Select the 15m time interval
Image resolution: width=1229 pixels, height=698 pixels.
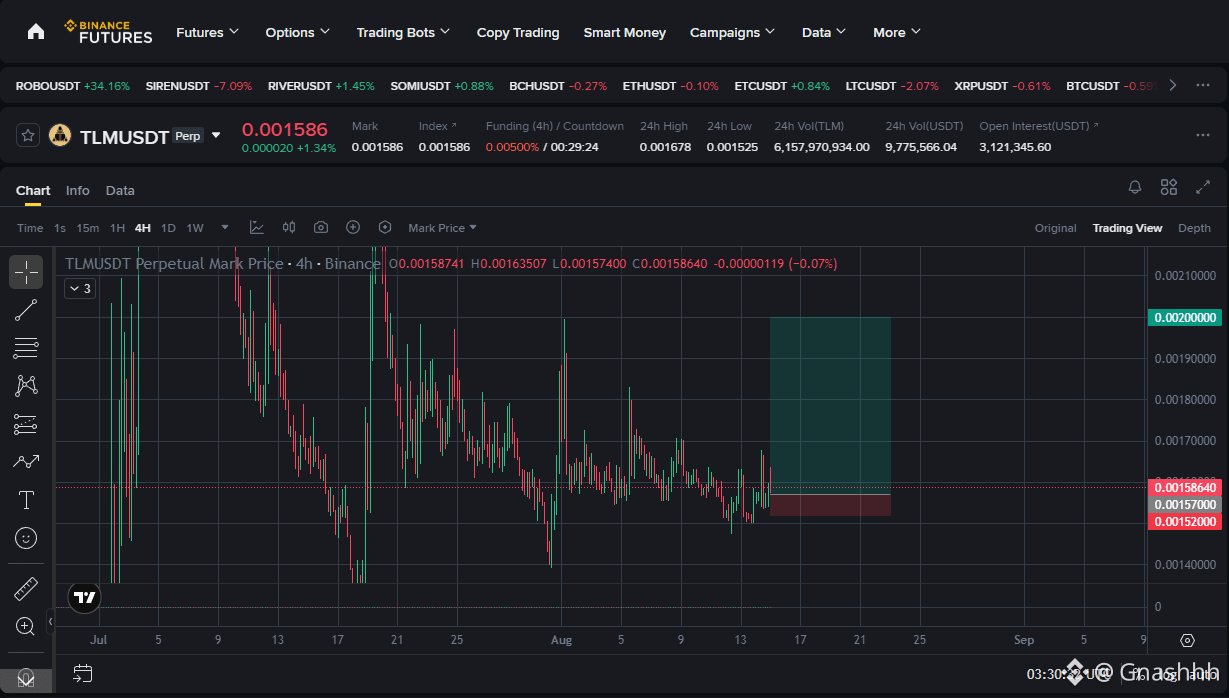point(88,227)
